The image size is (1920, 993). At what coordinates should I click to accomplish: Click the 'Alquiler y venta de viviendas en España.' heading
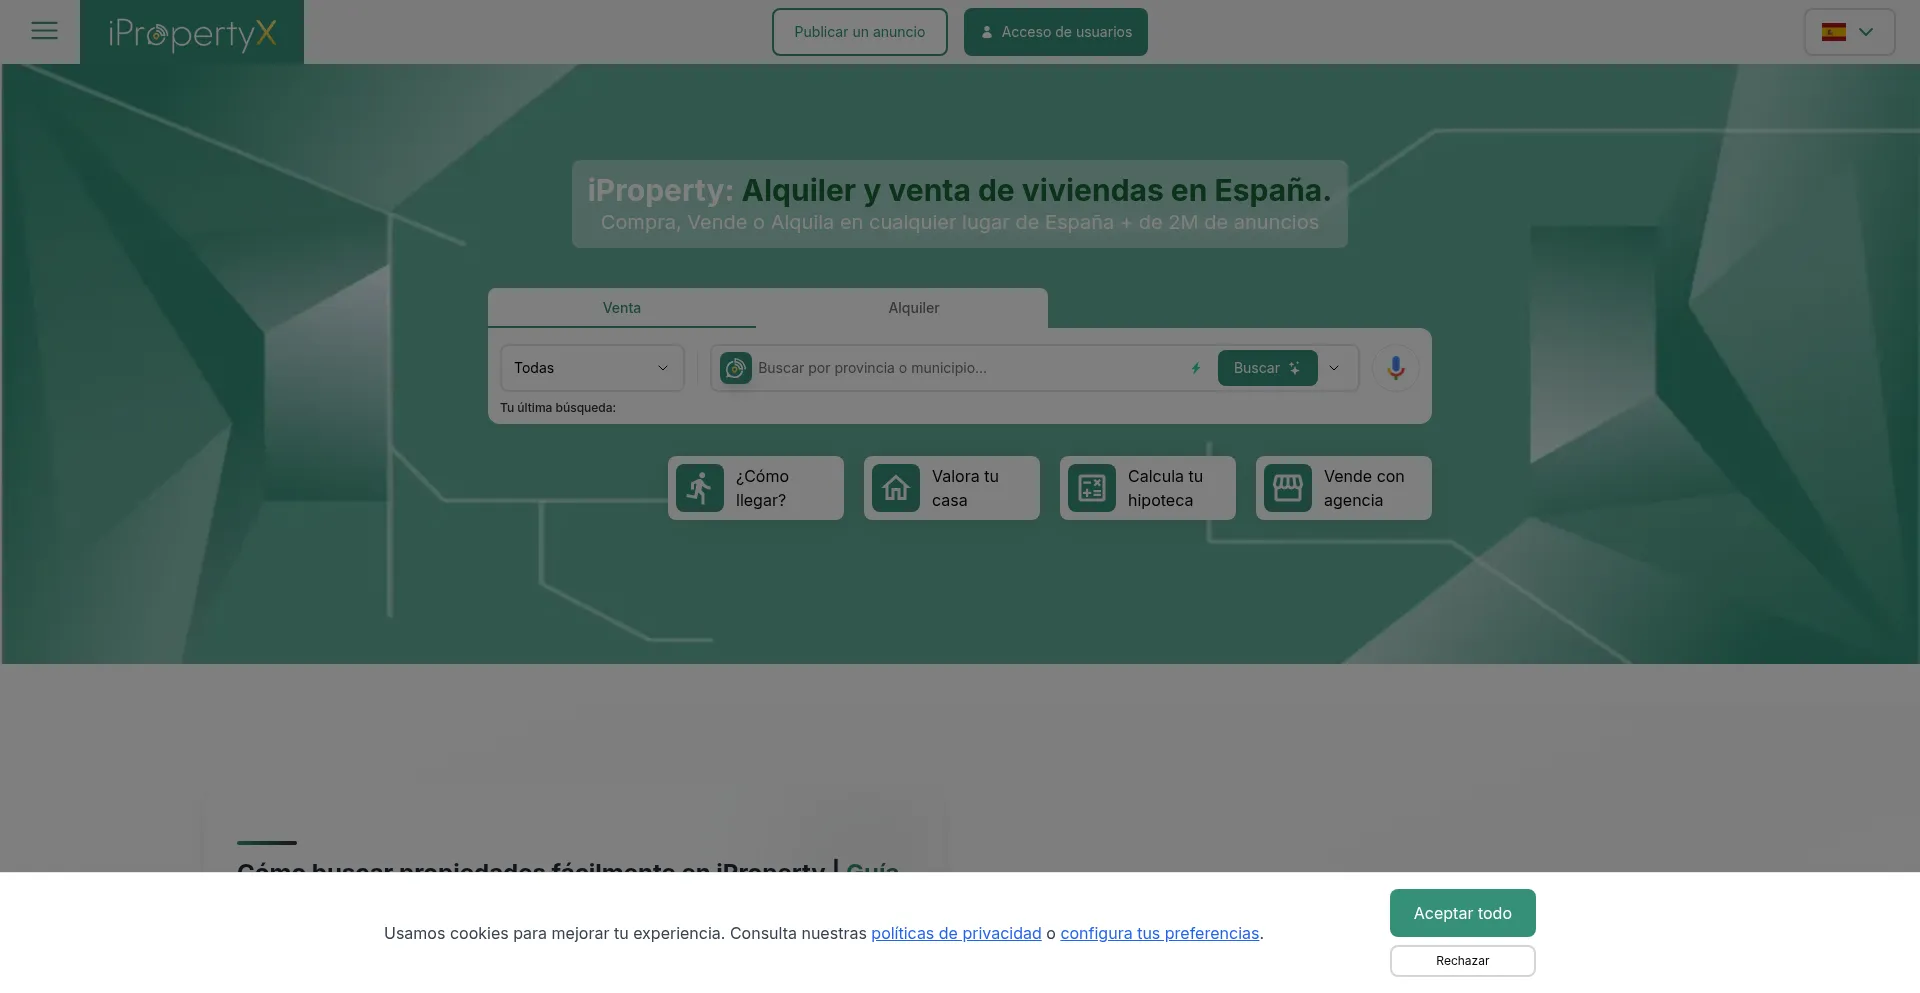(1036, 190)
